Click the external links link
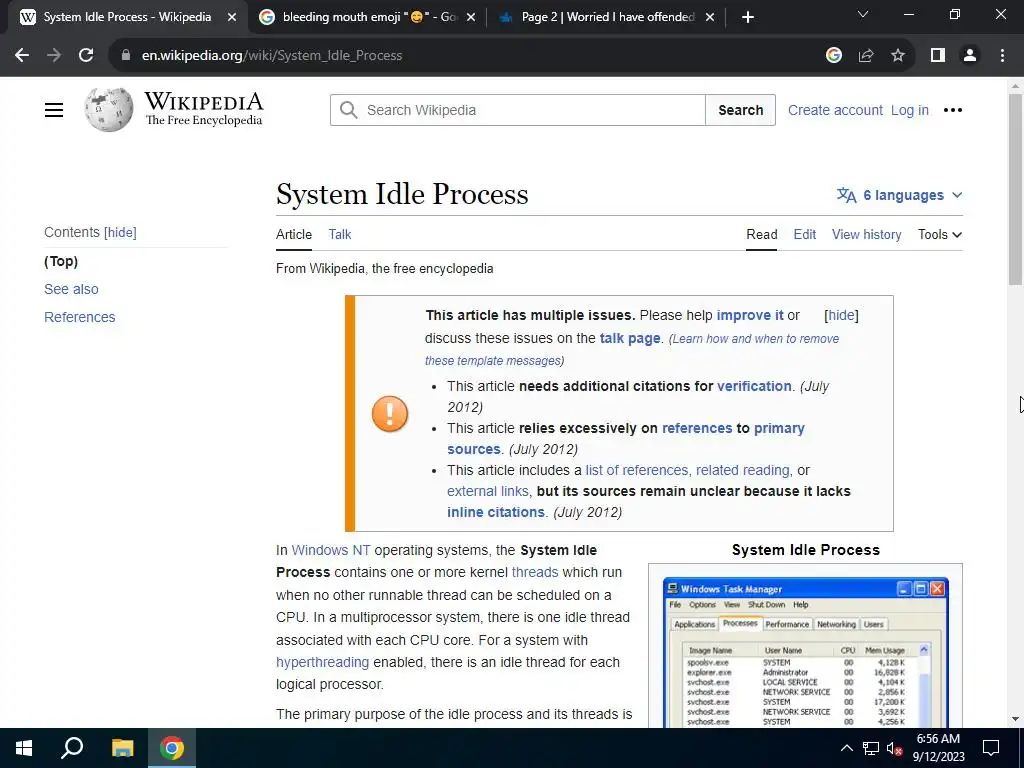The image size is (1024, 768). tap(488, 491)
